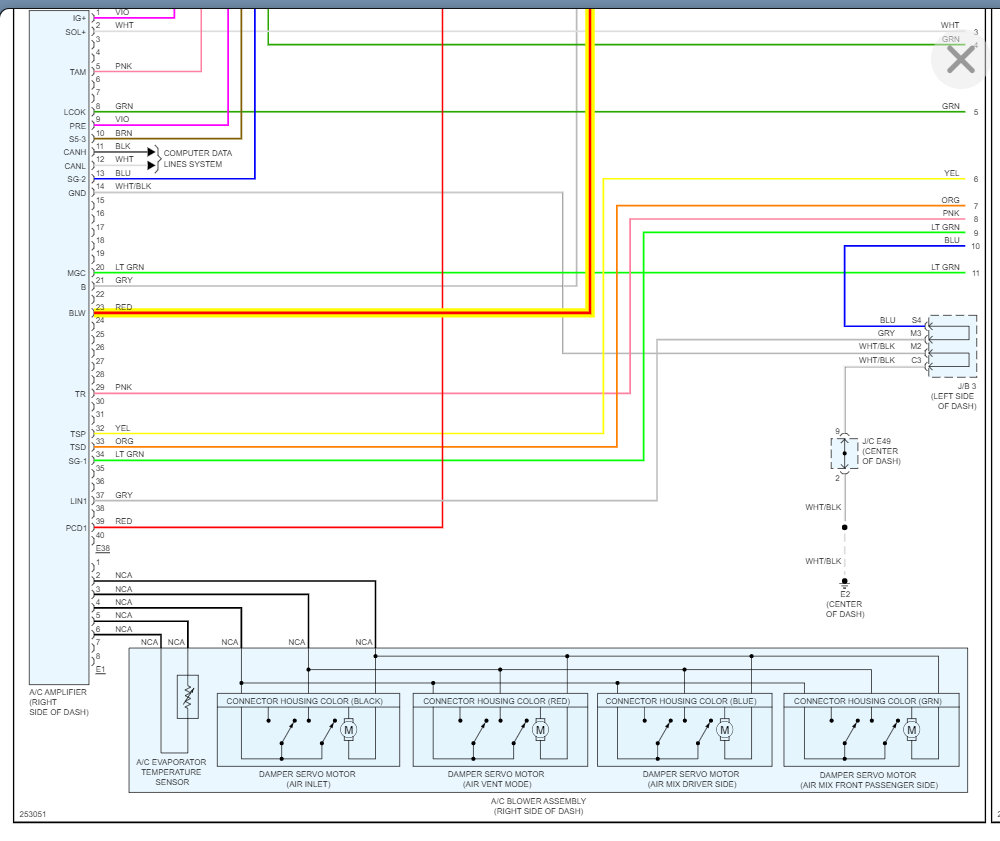1000x841 pixels.
Task: Click the 'CANL' pin label
Action: 75,166
